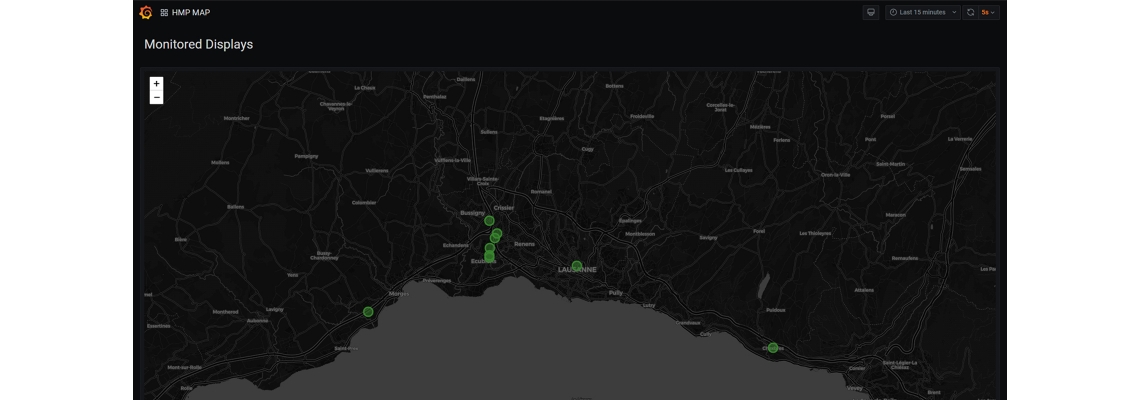The height and width of the screenshot is (400, 1140).
Task: Open the HMP MAP dashboard title
Action: pos(191,13)
